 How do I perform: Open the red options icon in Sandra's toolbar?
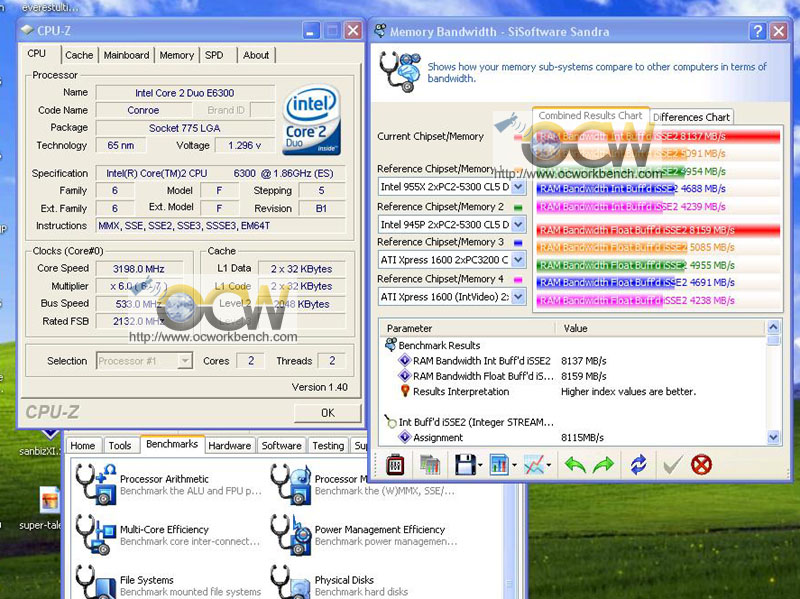click(x=395, y=464)
